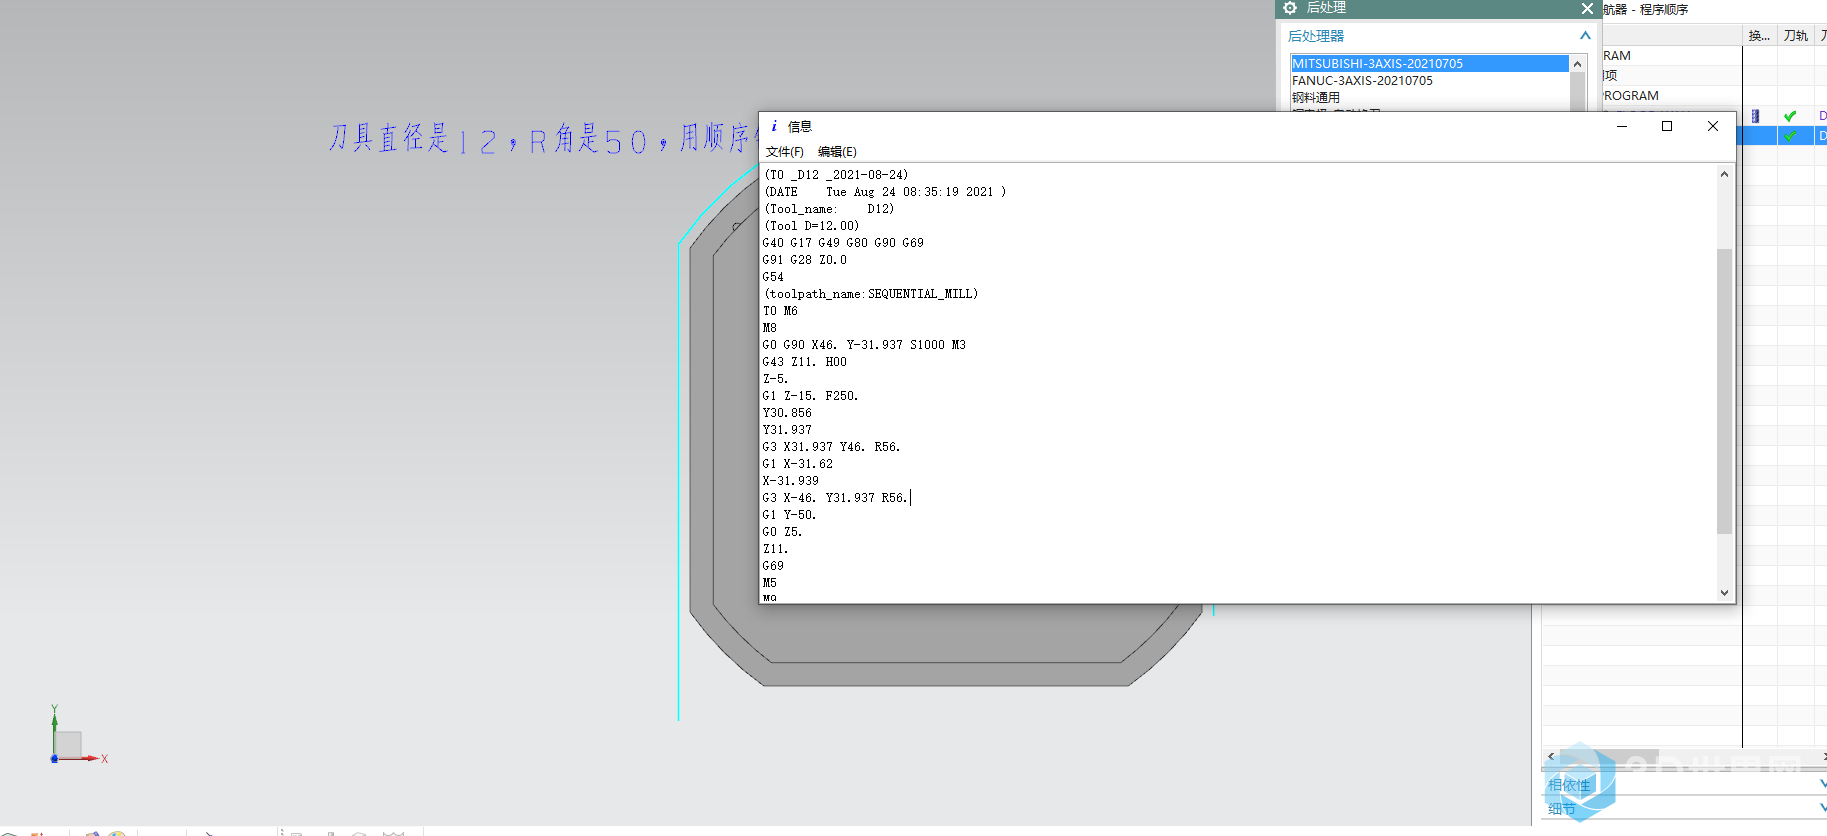The width and height of the screenshot is (1827, 836).
Task: Close the 信息 window
Action: point(1713,126)
